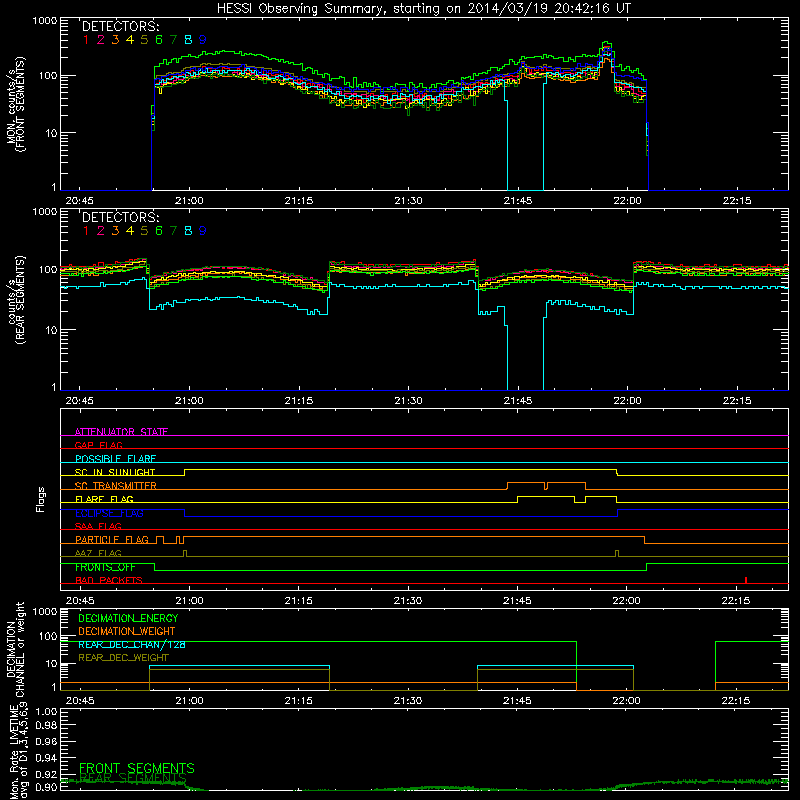The image size is (800, 800).
Task: Click the red BAD_PACKETS tick mark near 22:15
Action: [746, 580]
